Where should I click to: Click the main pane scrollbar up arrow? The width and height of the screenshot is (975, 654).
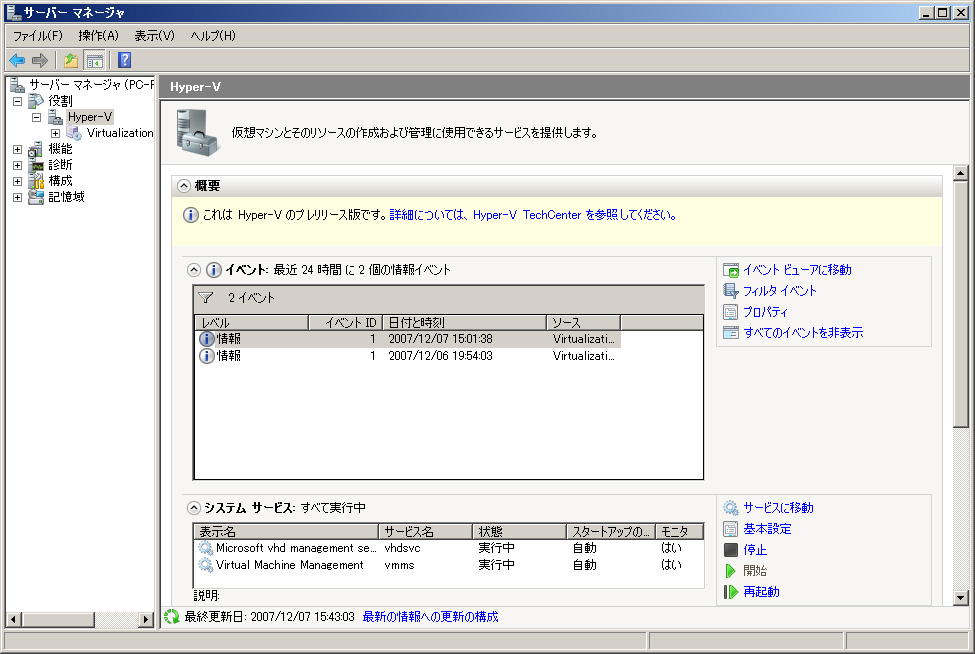tap(961, 173)
